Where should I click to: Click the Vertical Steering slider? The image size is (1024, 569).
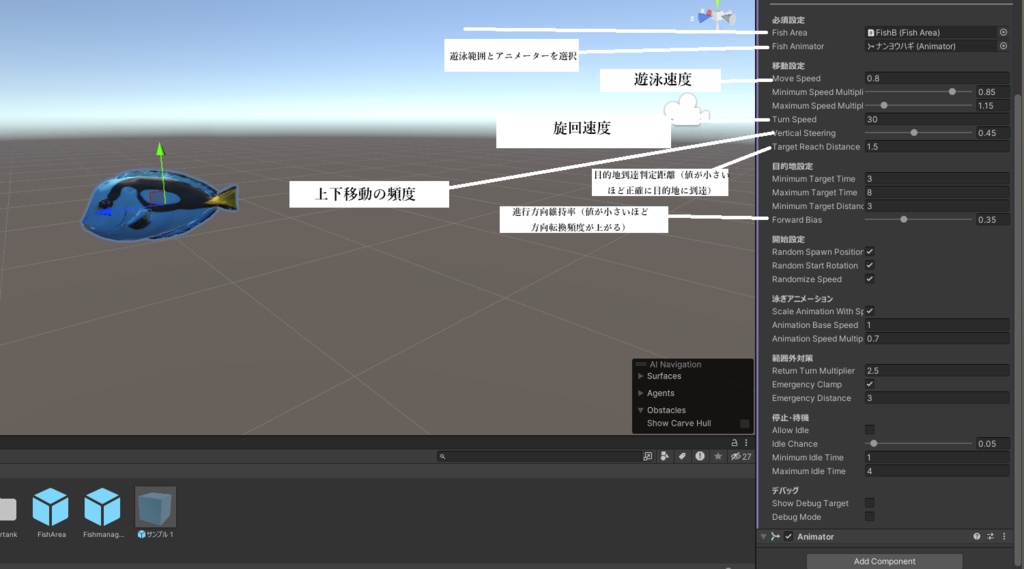[x=919, y=133]
